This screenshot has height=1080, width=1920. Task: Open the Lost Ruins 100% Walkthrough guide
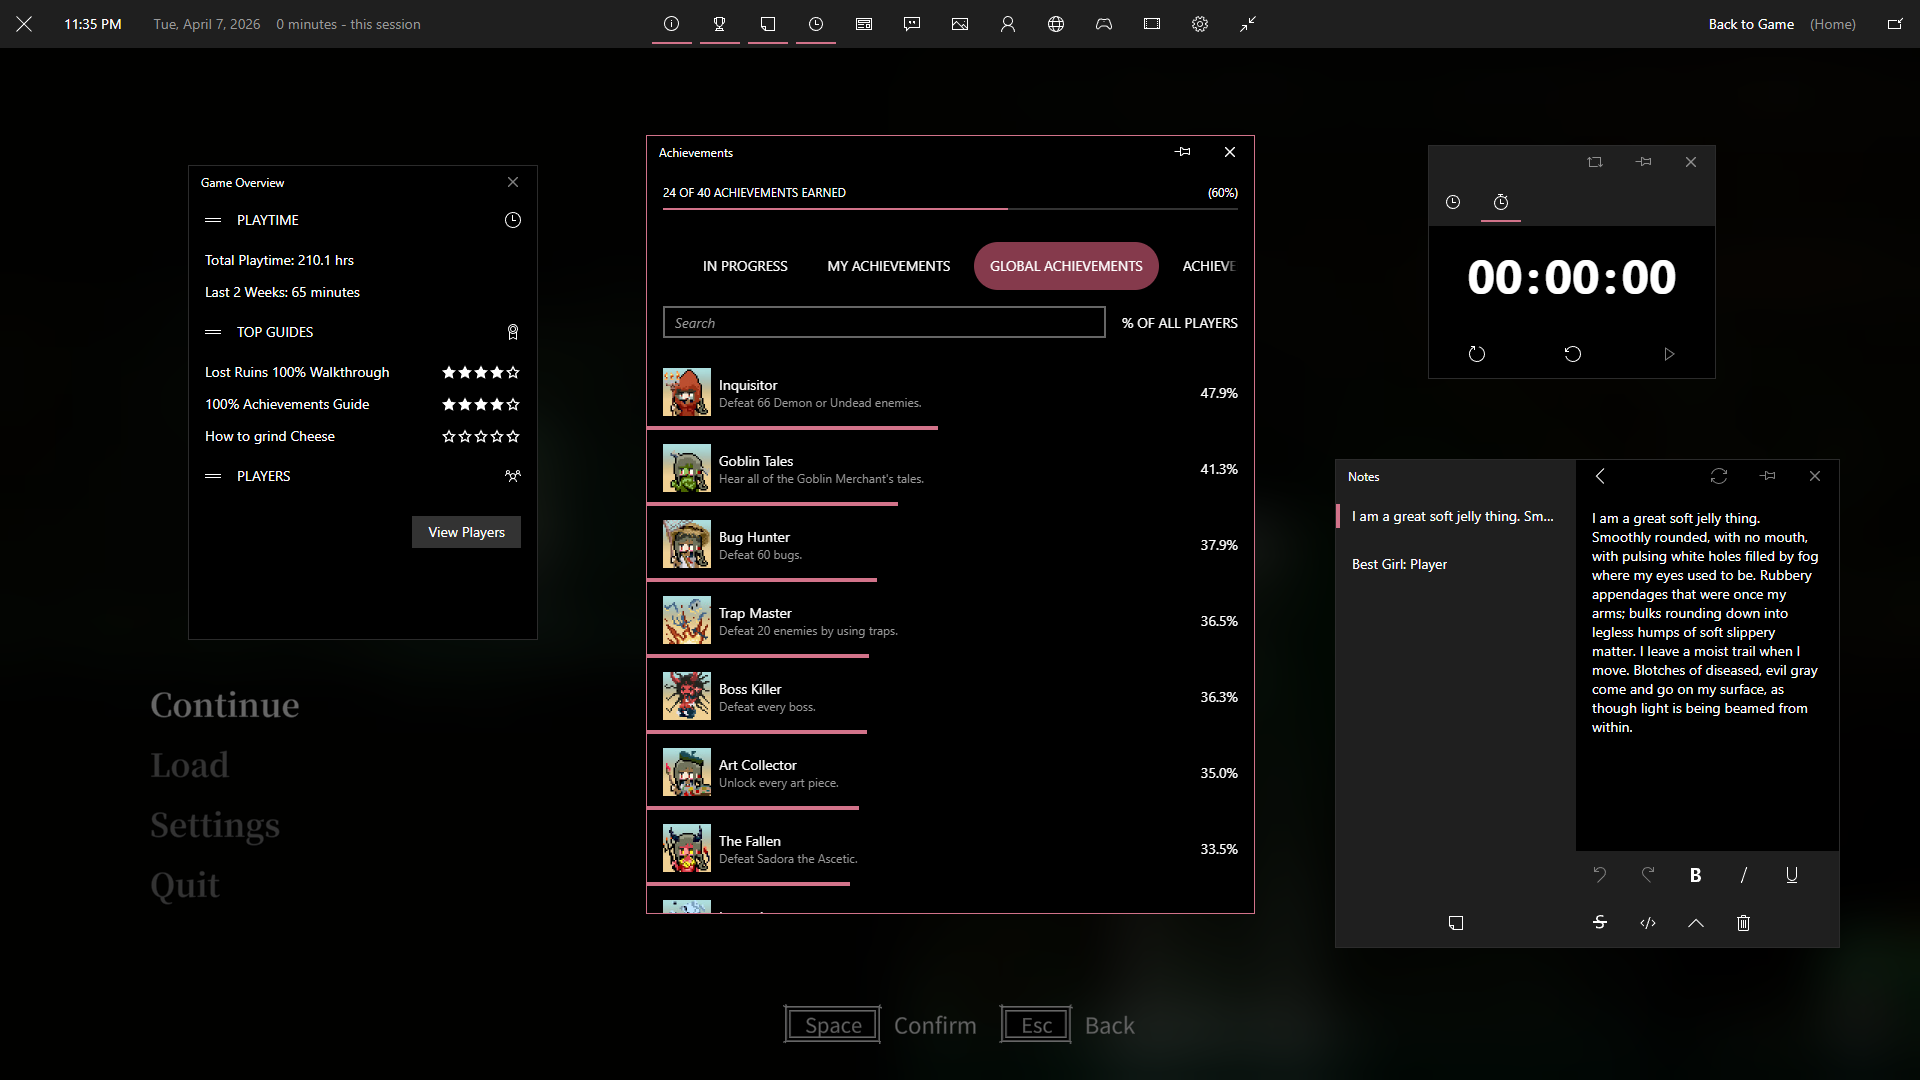[x=297, y=372]
